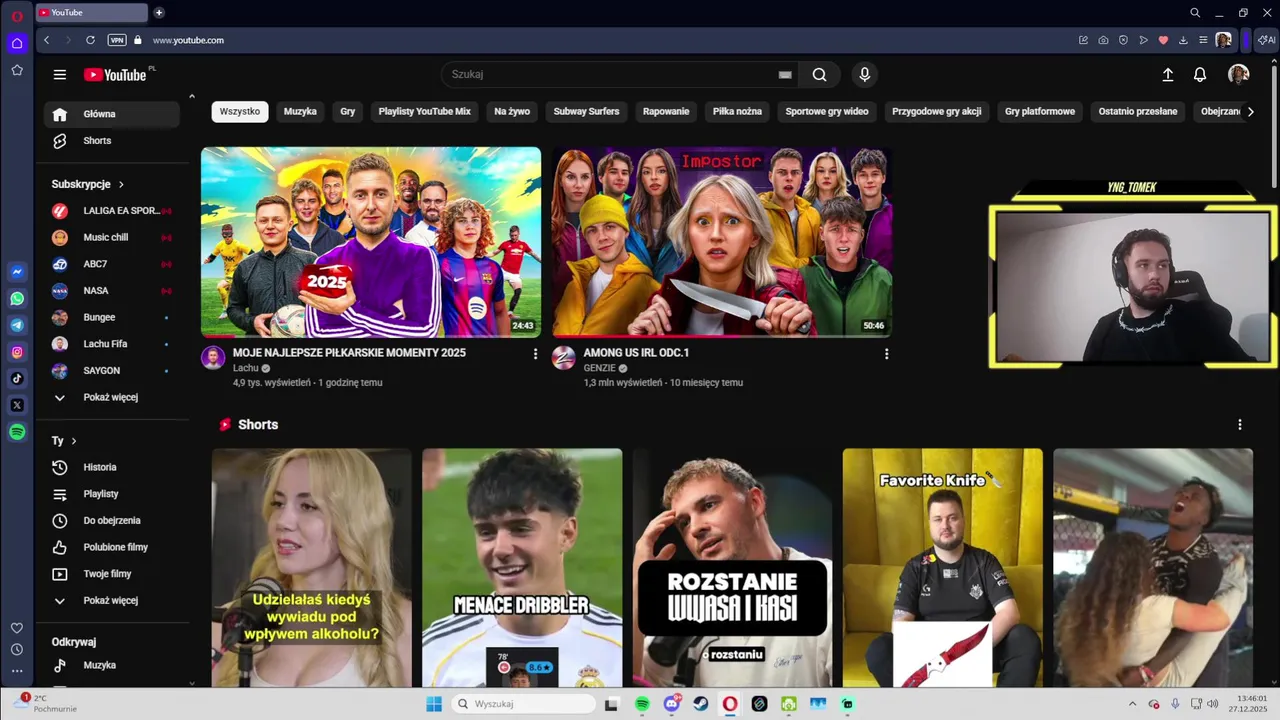Screen dimensions: 1280x720
Task: Click the ad blocker shield icon
Action: 1123,40
